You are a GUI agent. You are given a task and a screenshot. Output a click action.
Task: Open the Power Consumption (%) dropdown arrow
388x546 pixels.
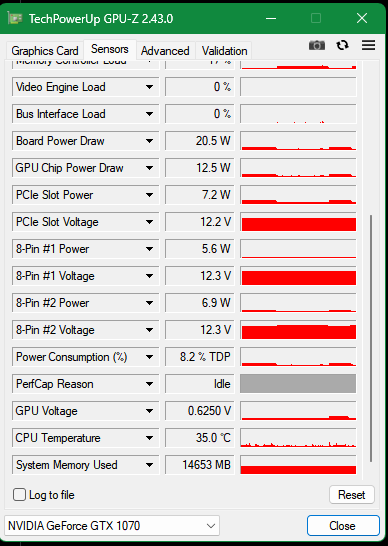149,357
